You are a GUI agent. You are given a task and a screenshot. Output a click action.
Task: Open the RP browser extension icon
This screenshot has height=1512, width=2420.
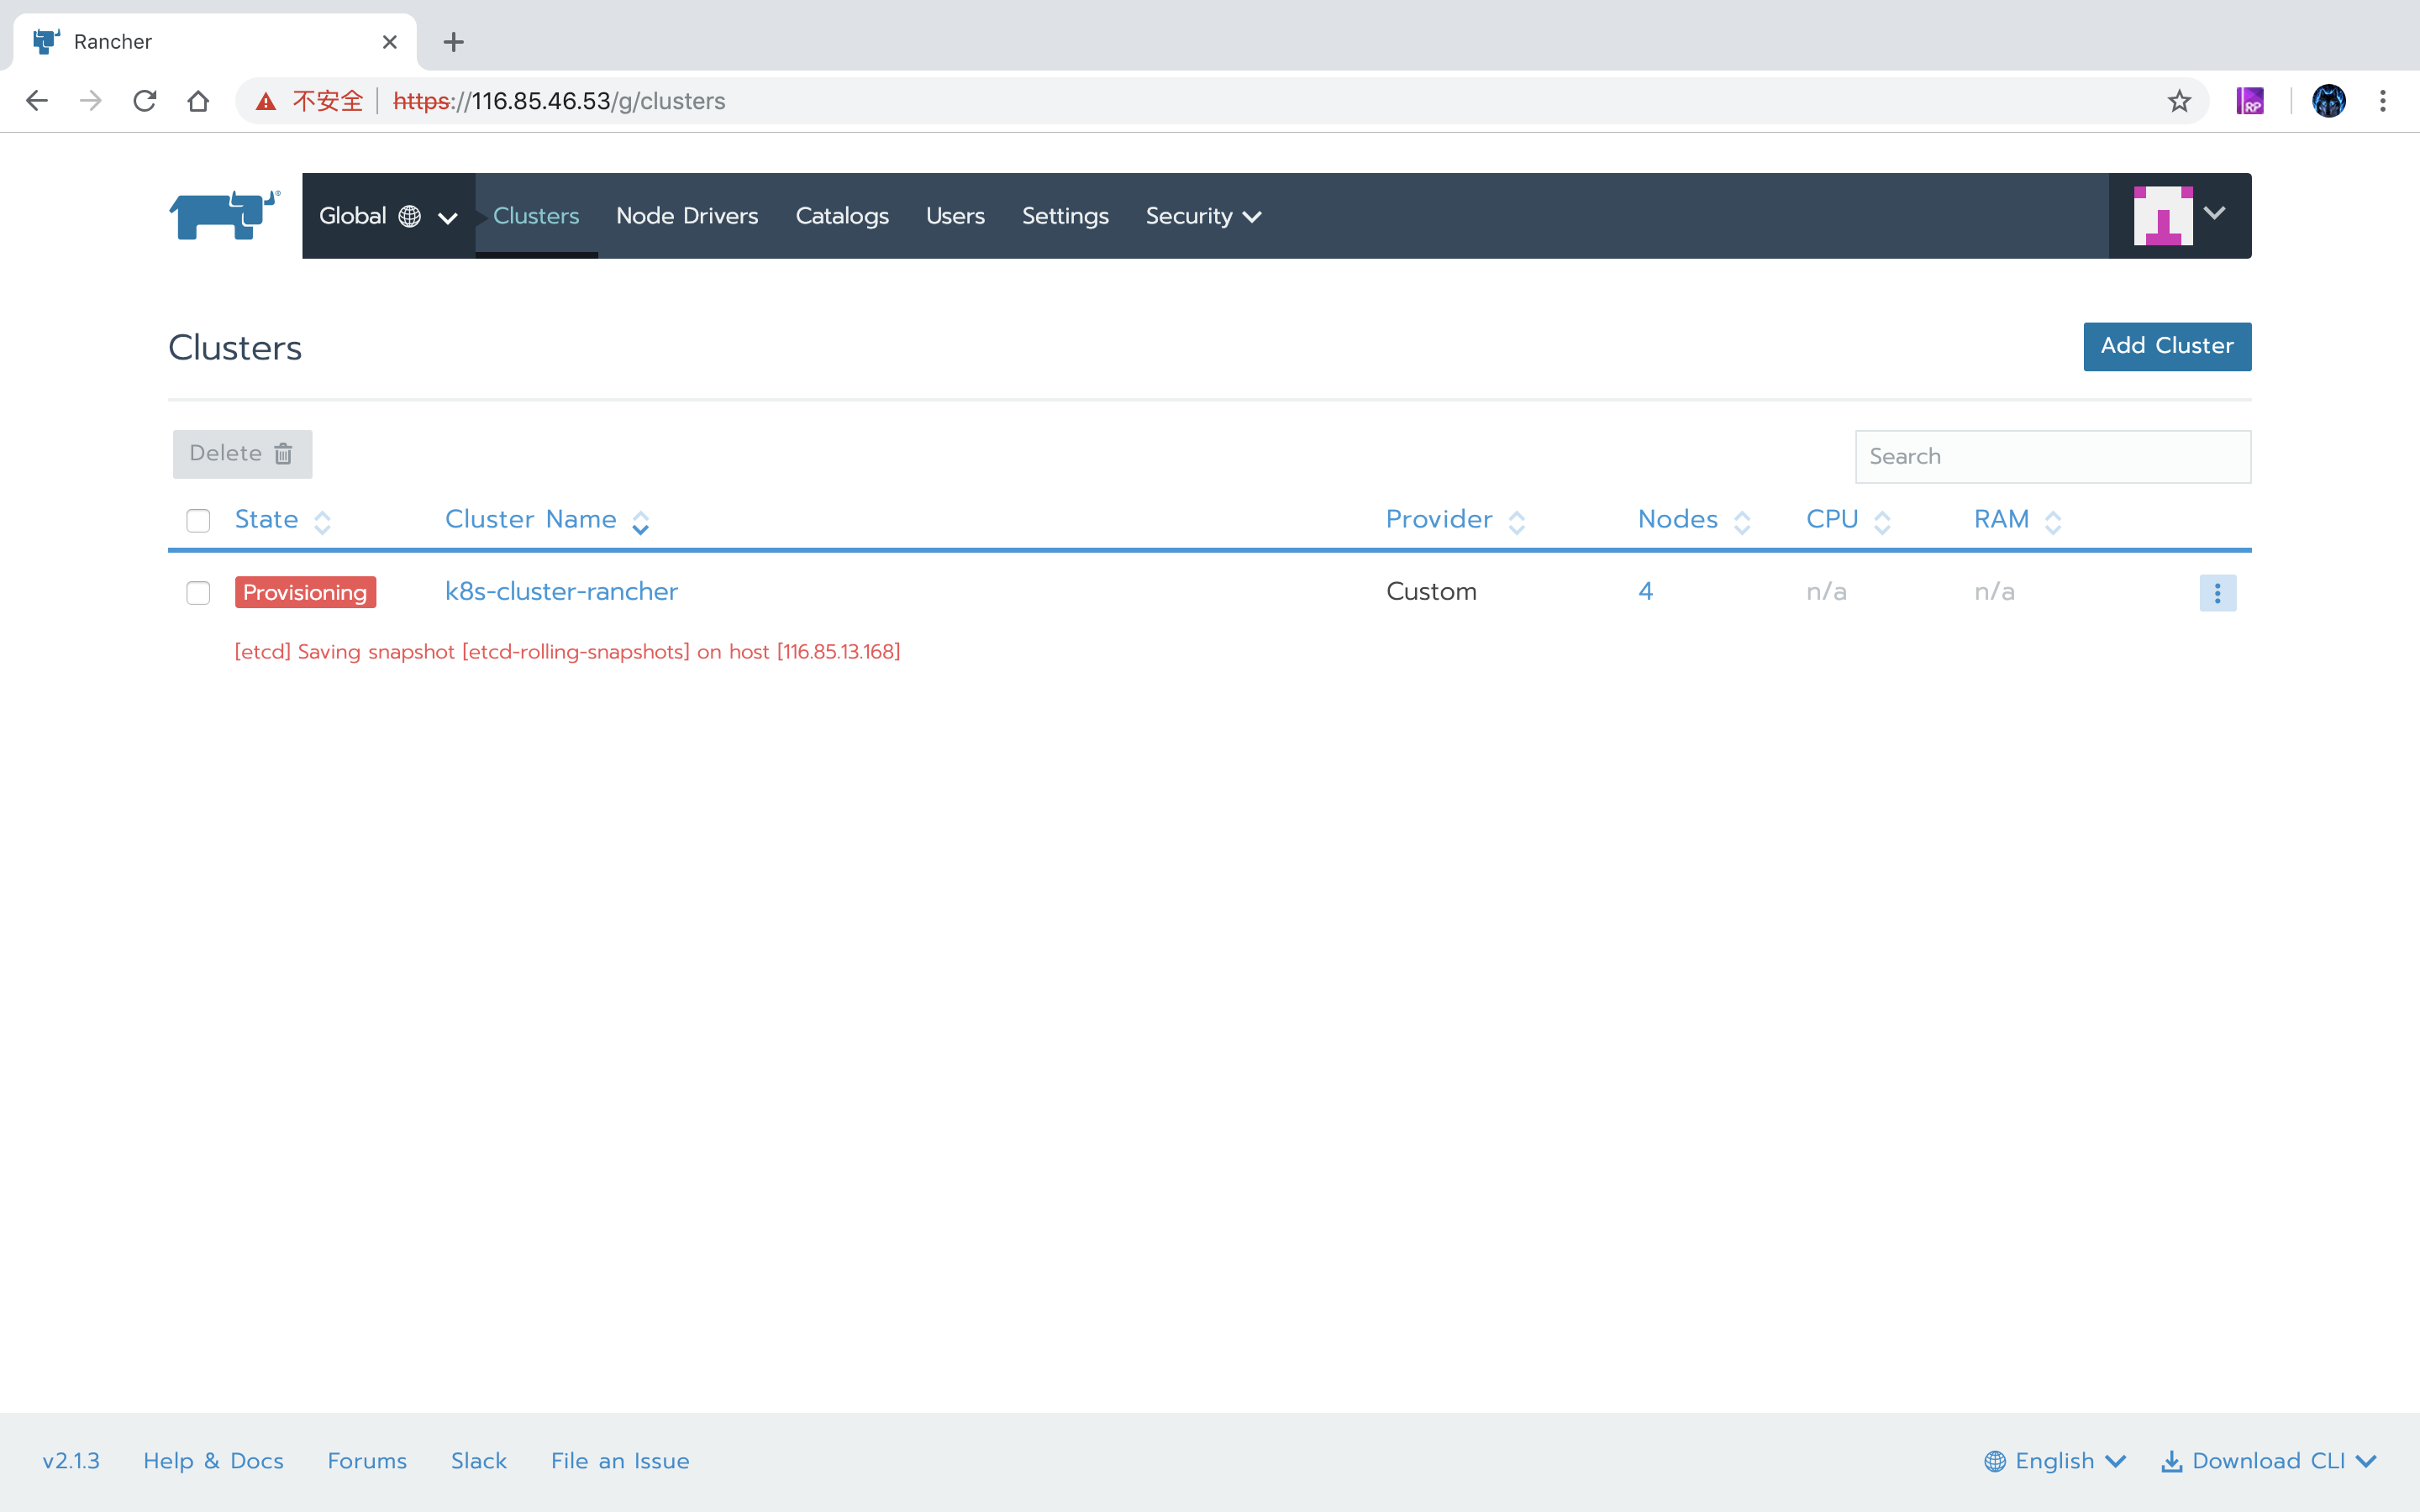(x=2250, y=101)
